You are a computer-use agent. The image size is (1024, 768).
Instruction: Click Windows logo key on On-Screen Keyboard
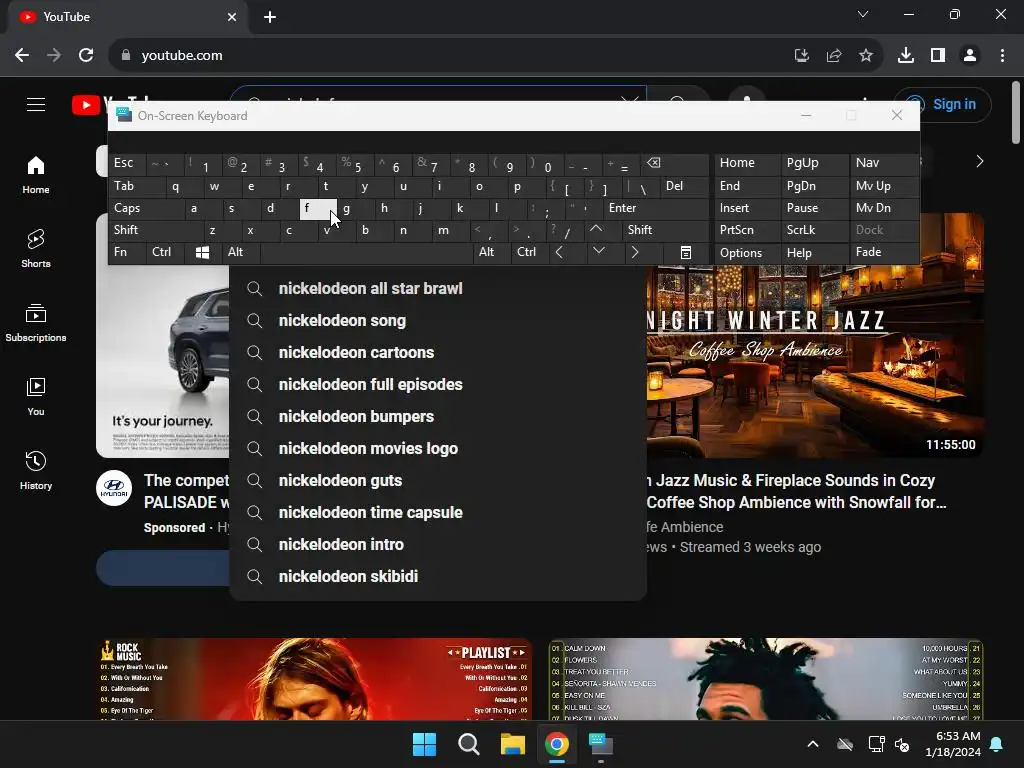click(202, 252)
